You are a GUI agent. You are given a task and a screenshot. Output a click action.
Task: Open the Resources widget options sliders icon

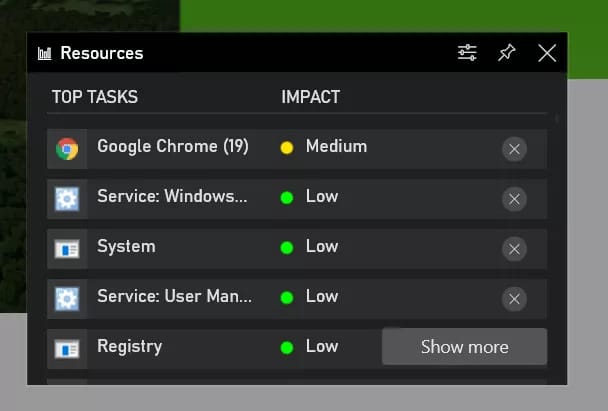pos(467,53)
